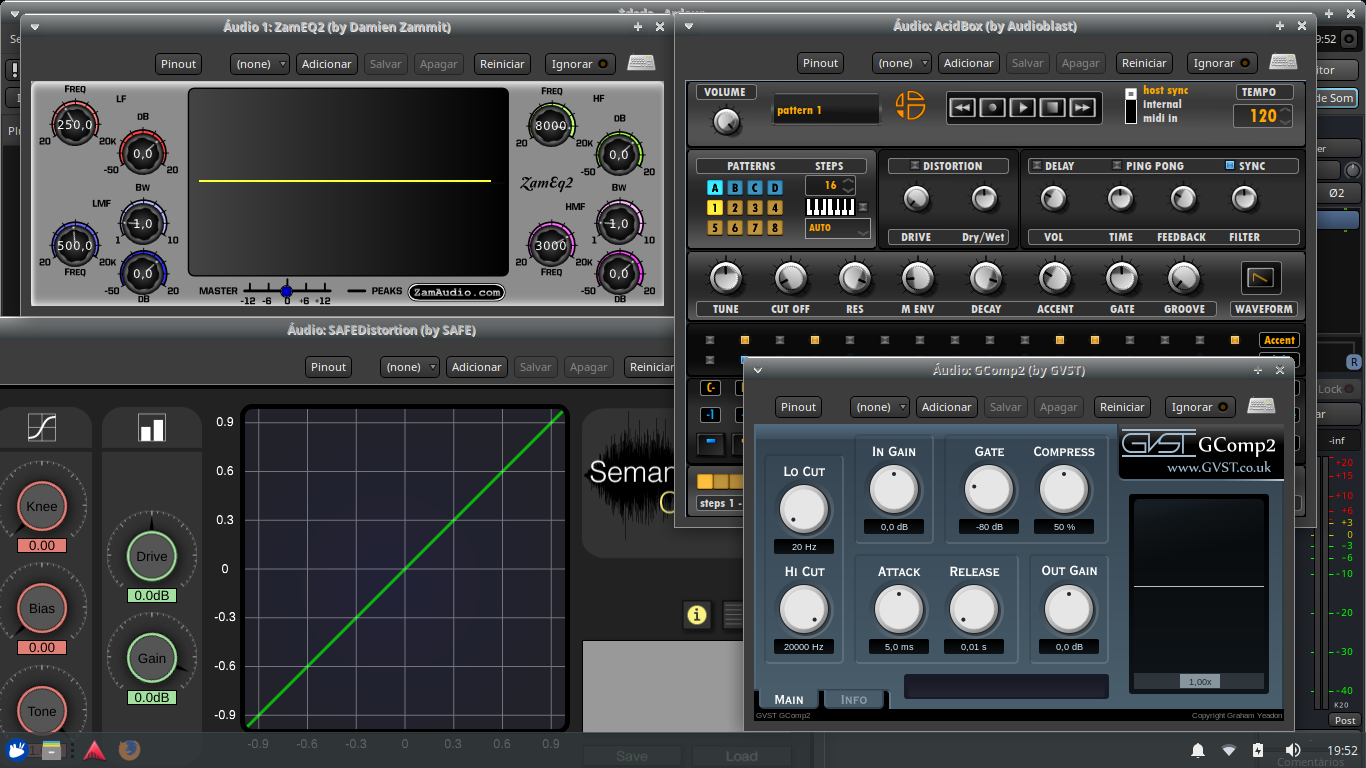Click the orange circular AcidBox logo icon
The height and width of the screenshot is (768, 1366).
(910, 104)
